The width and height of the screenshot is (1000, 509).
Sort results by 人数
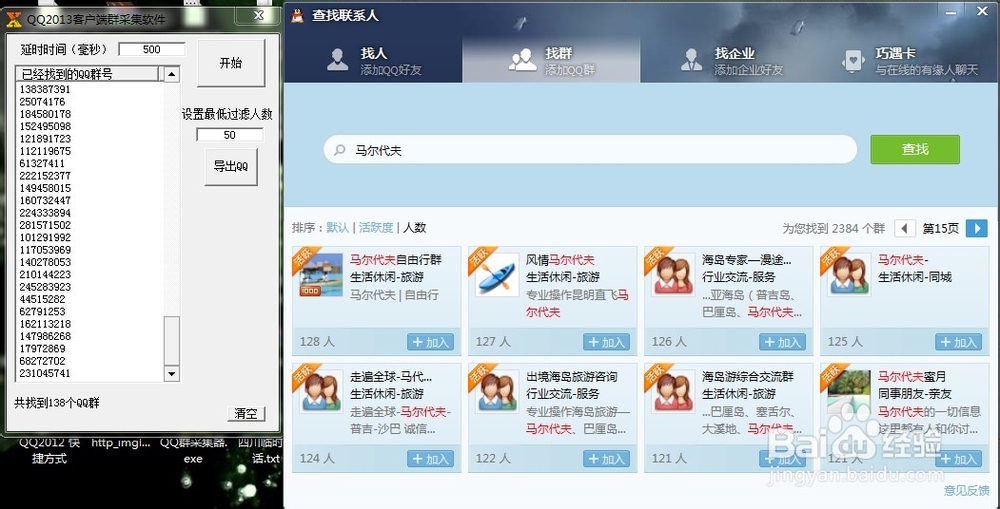click(415, 228)
